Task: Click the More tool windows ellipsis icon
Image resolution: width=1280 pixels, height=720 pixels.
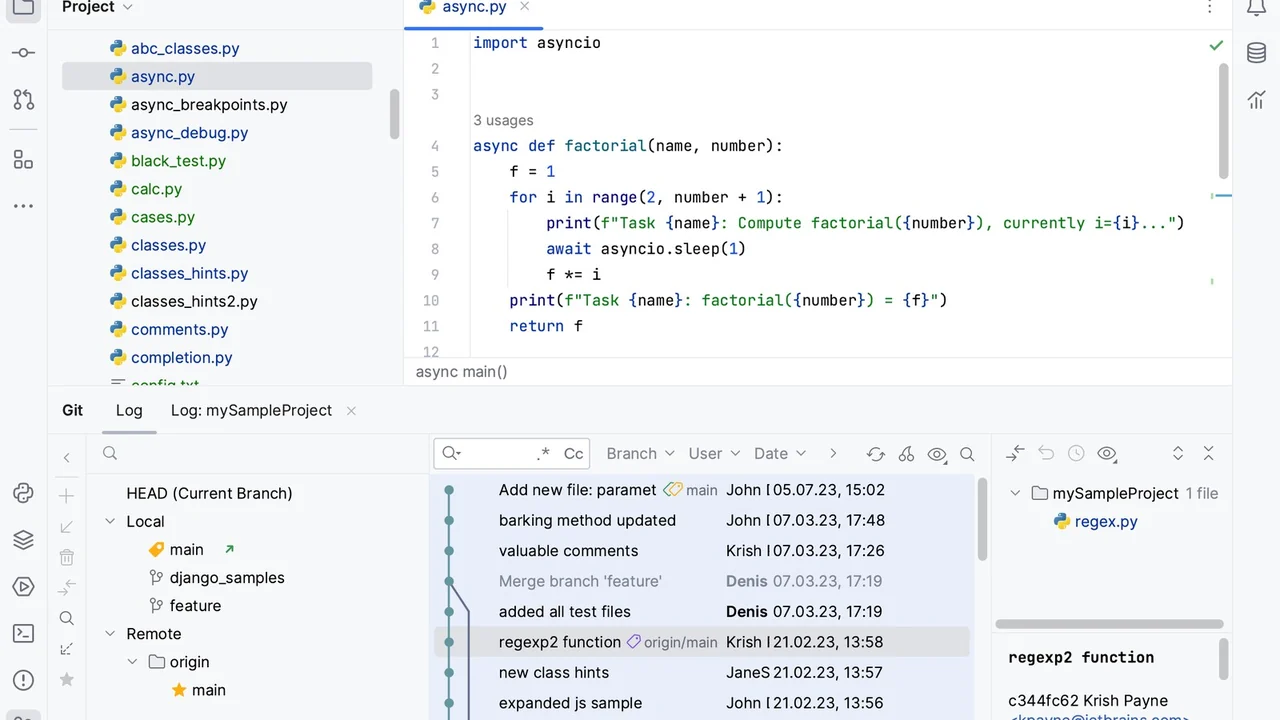Action: pos(23,206)
